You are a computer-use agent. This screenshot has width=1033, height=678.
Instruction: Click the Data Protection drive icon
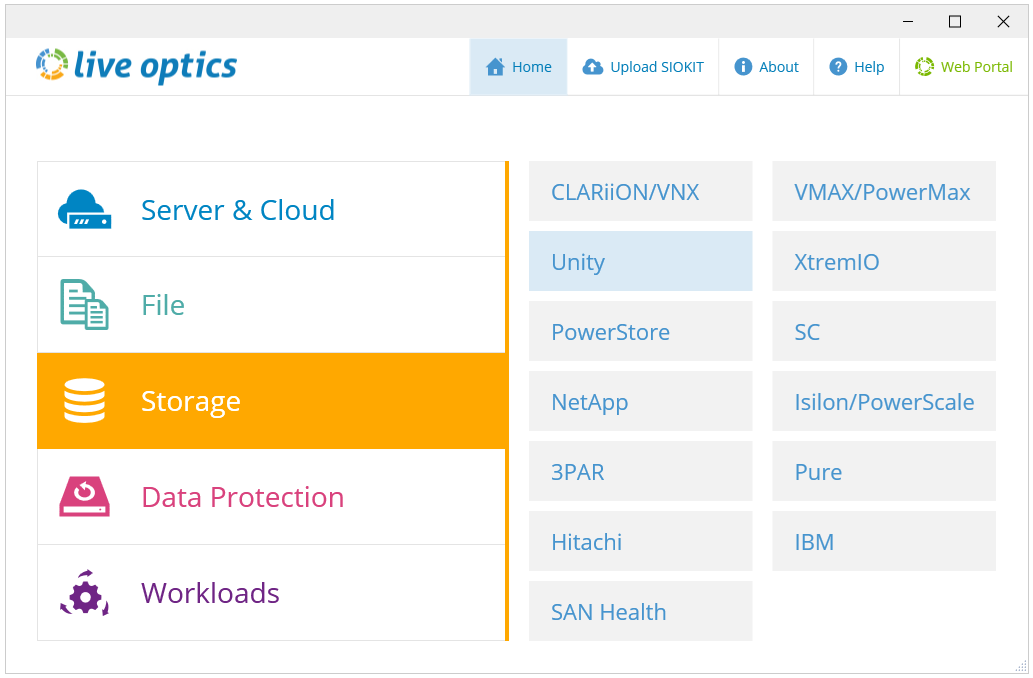[x=84, y=497]
